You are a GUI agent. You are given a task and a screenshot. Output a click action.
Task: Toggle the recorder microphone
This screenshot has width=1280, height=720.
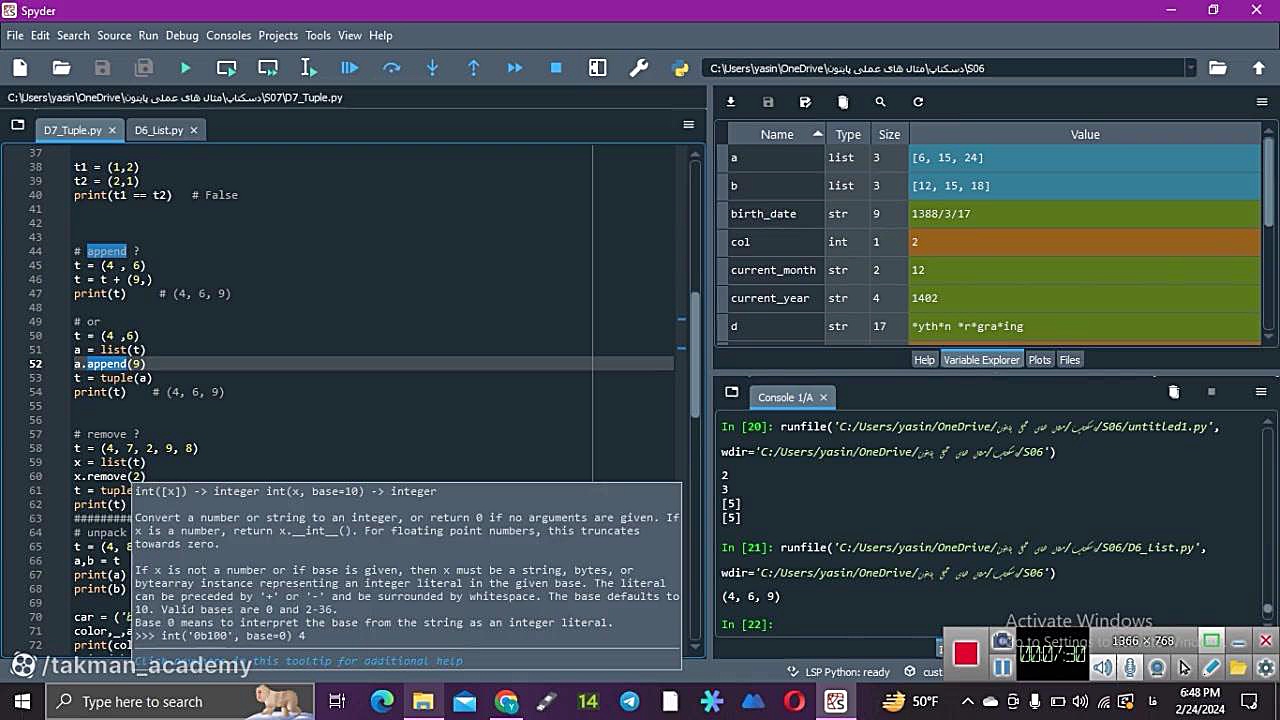1130,668
